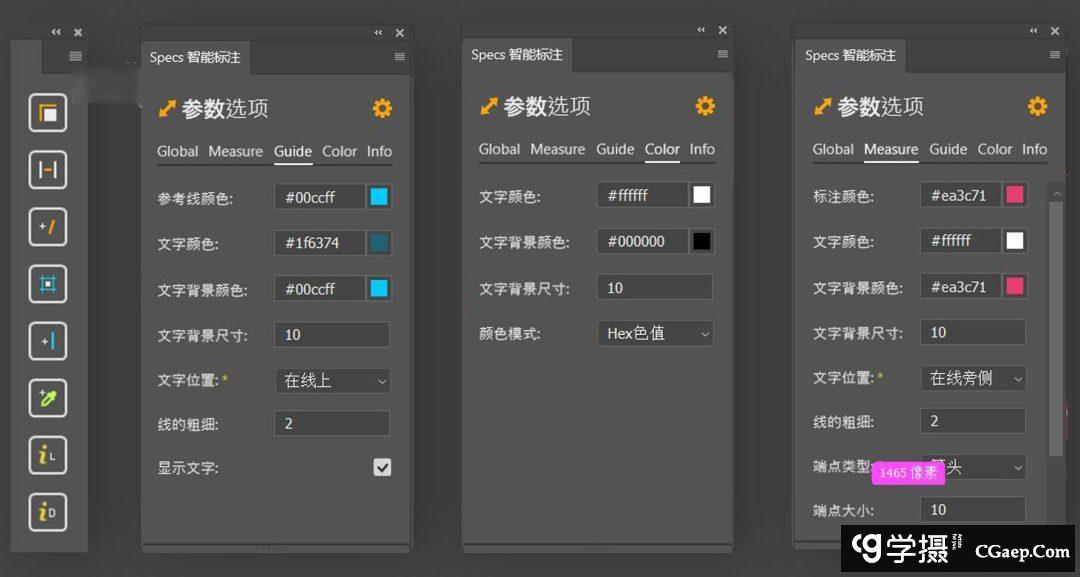Screen dimensions: 1080x577
Task: Click the info "L" tool icon
Action: coord(48,455)
